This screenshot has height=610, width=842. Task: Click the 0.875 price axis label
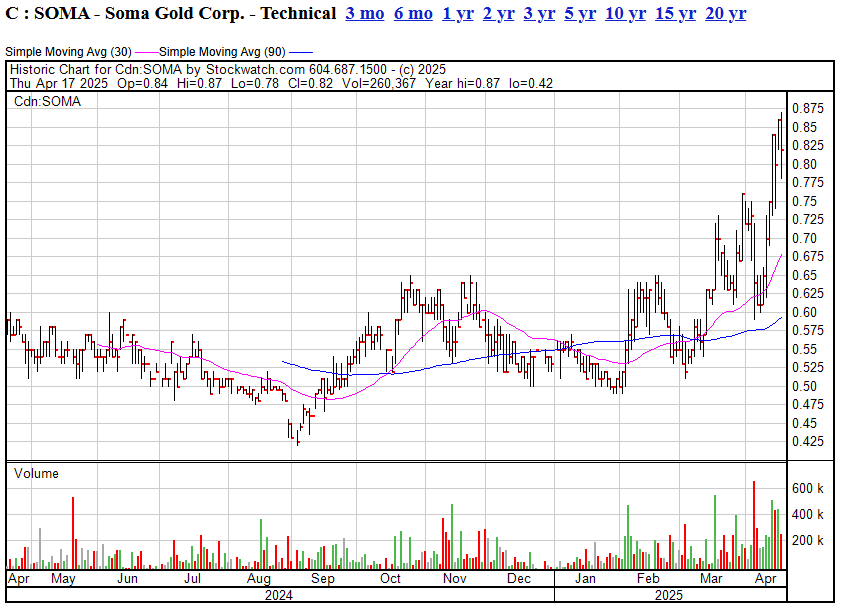pyautogui.click(x=808, y=108)
